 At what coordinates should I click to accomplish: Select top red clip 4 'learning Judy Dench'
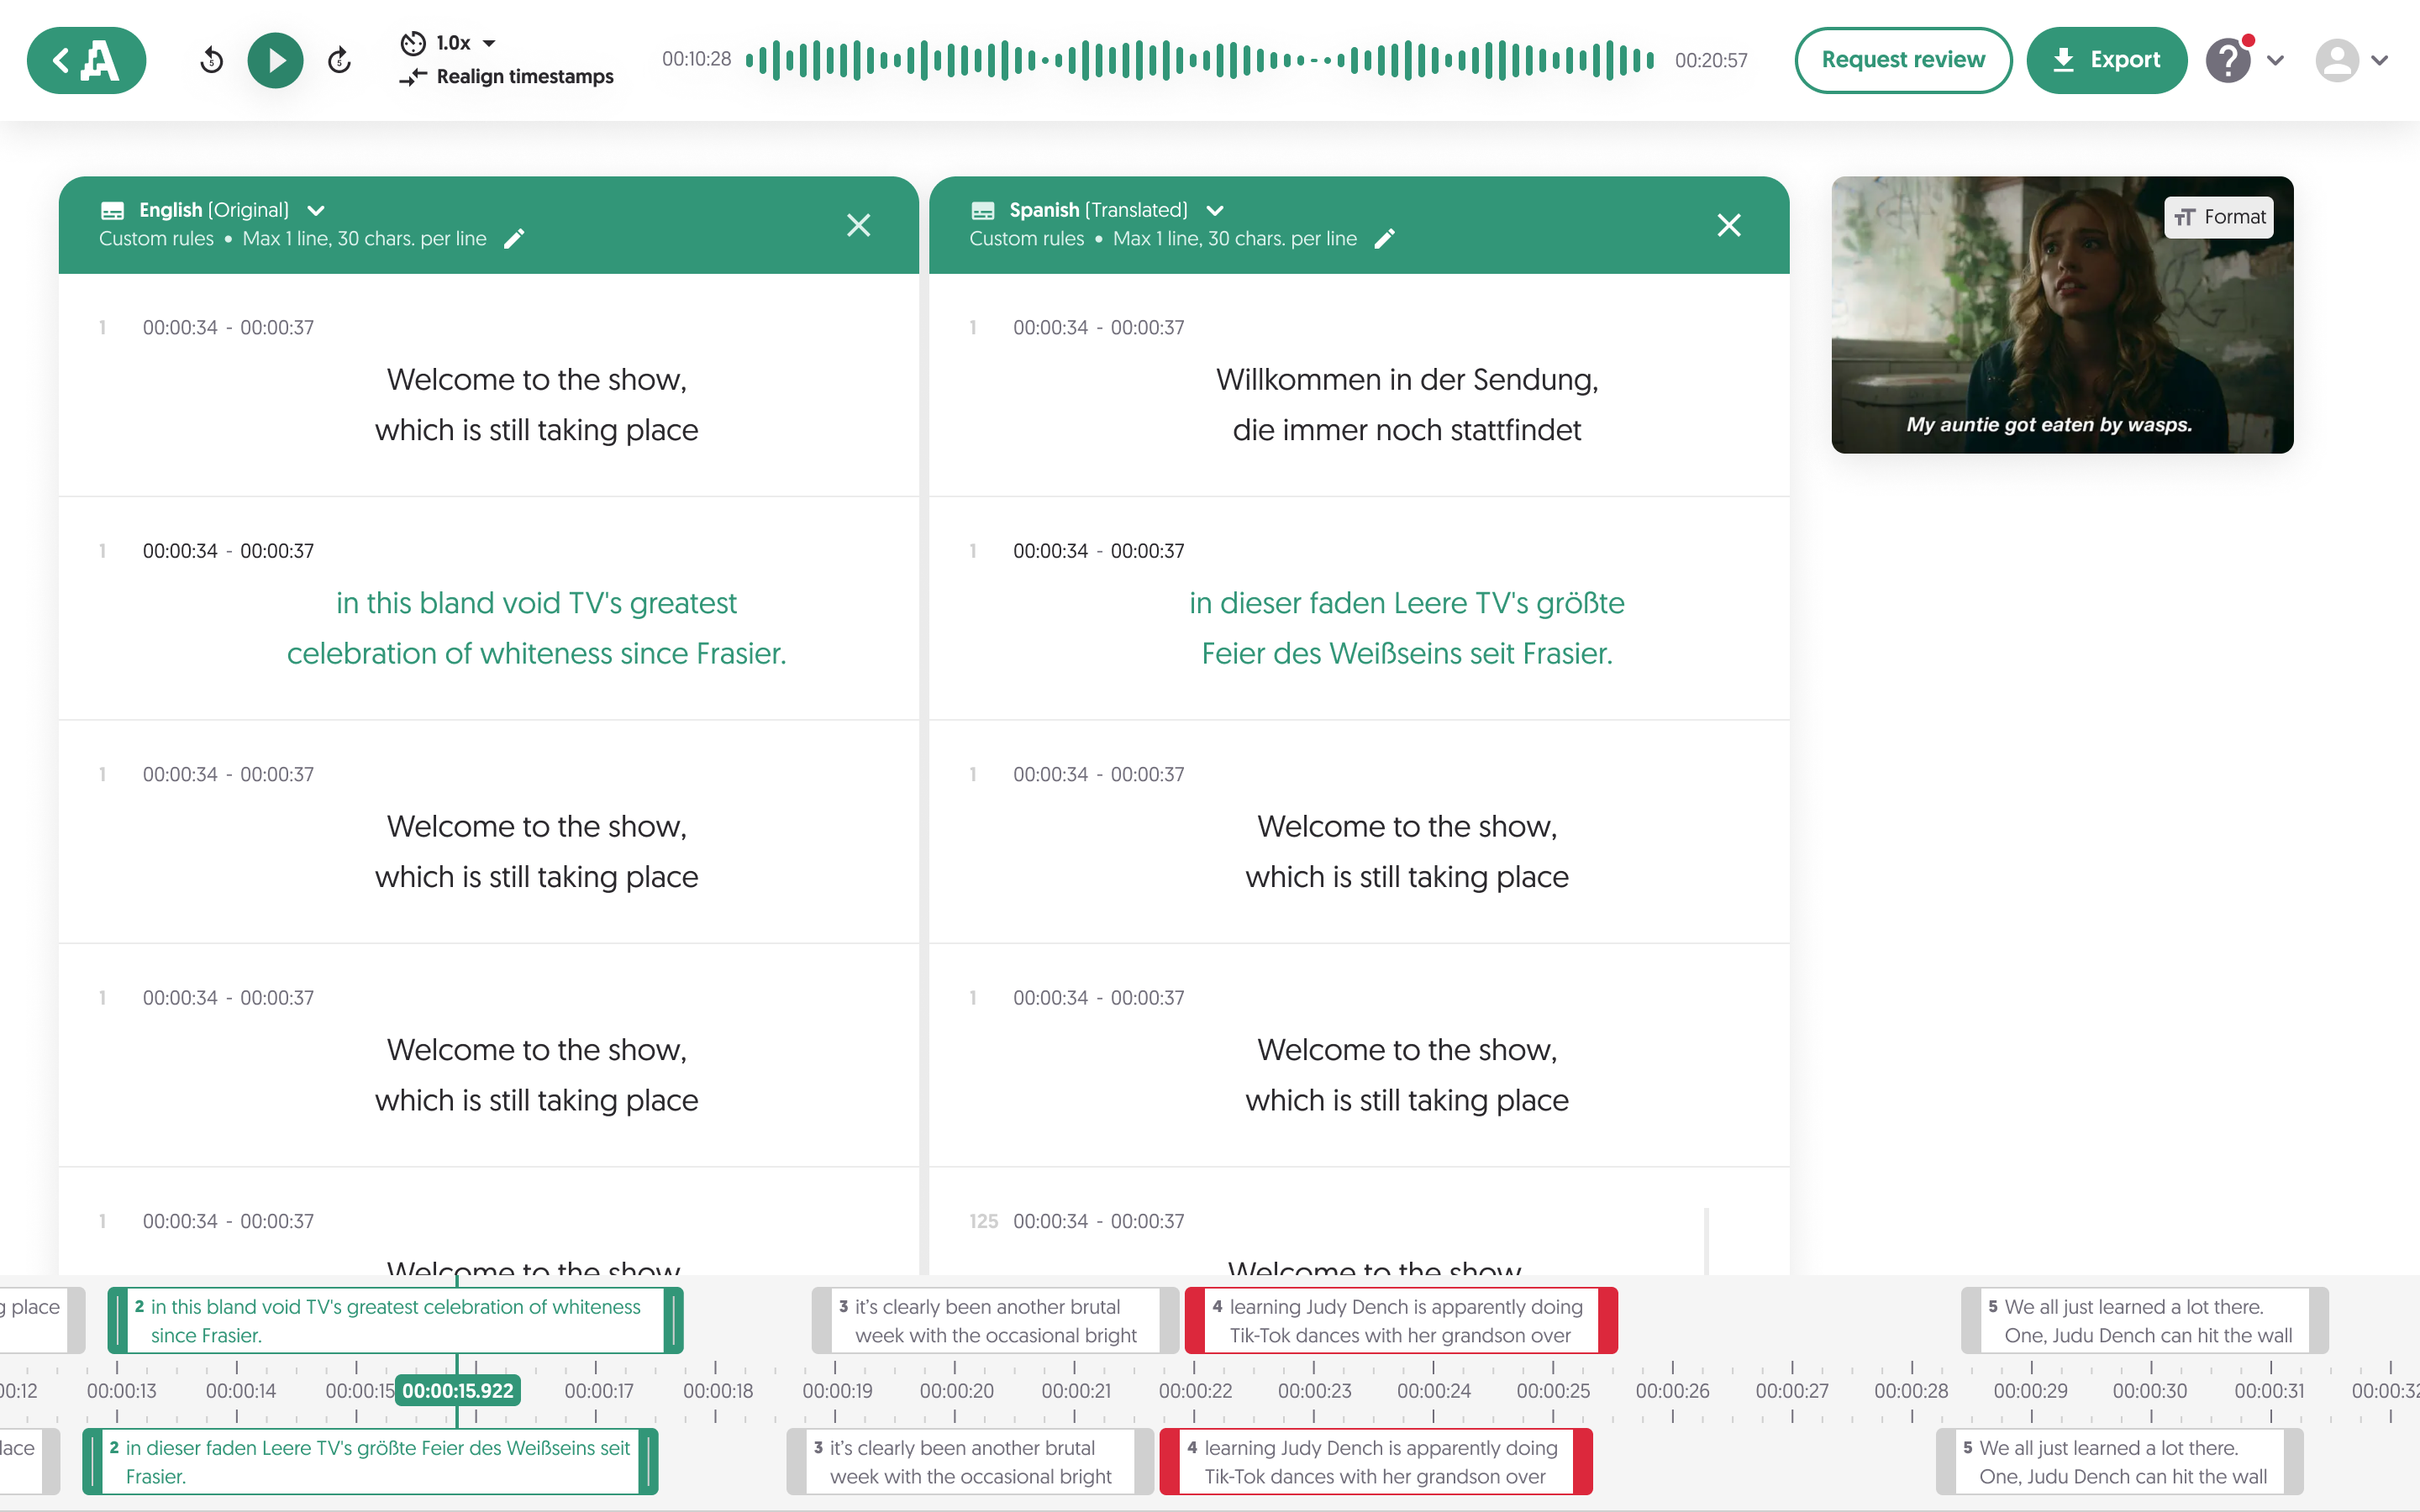[x=1401, y=1320]
